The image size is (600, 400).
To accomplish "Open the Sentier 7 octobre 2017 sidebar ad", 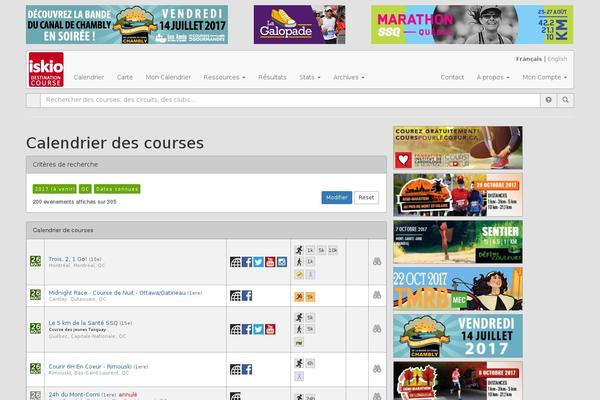I will pyautogui.click(x=458, y=242).
